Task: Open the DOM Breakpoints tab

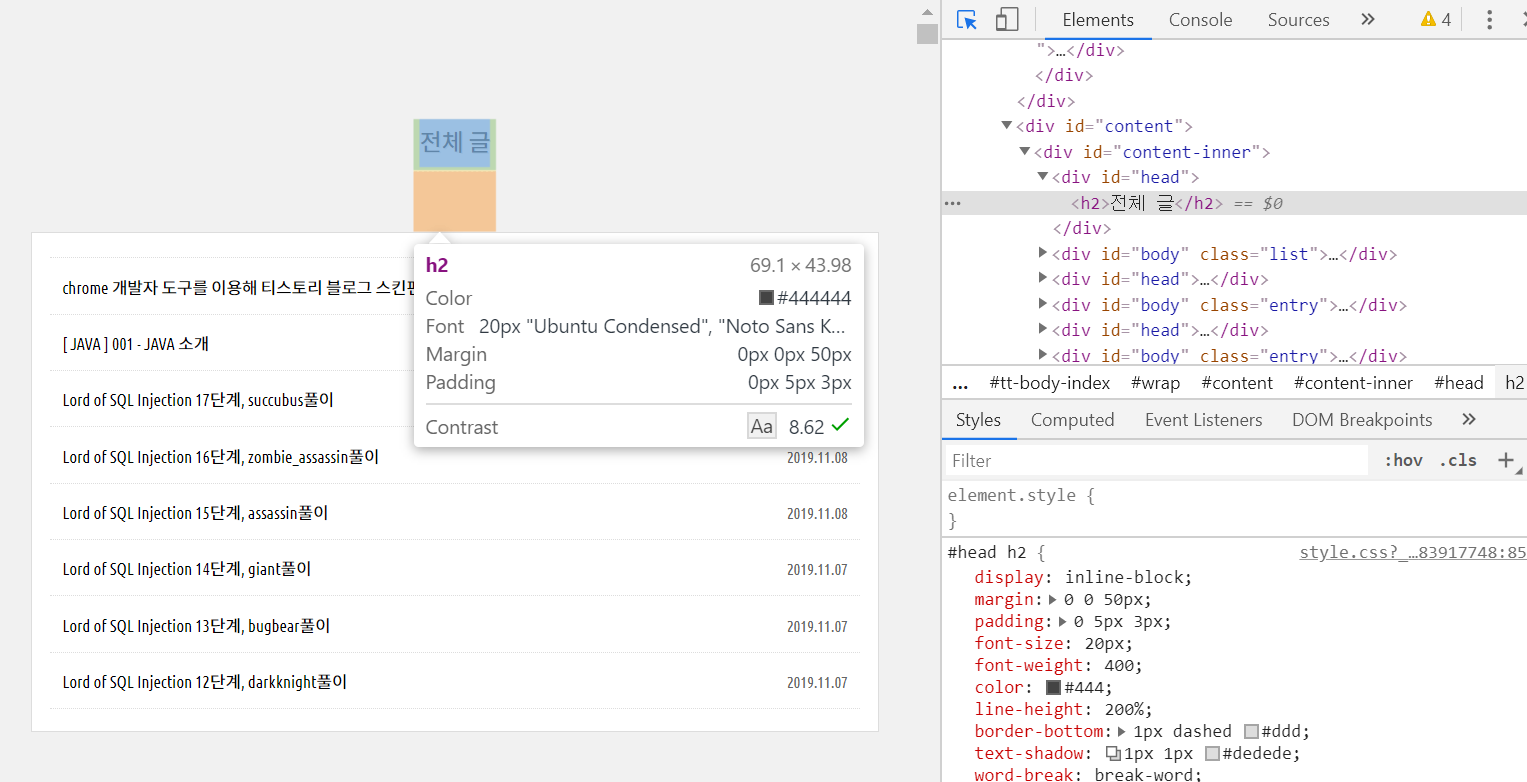Action: click(x=1362, y=420)
